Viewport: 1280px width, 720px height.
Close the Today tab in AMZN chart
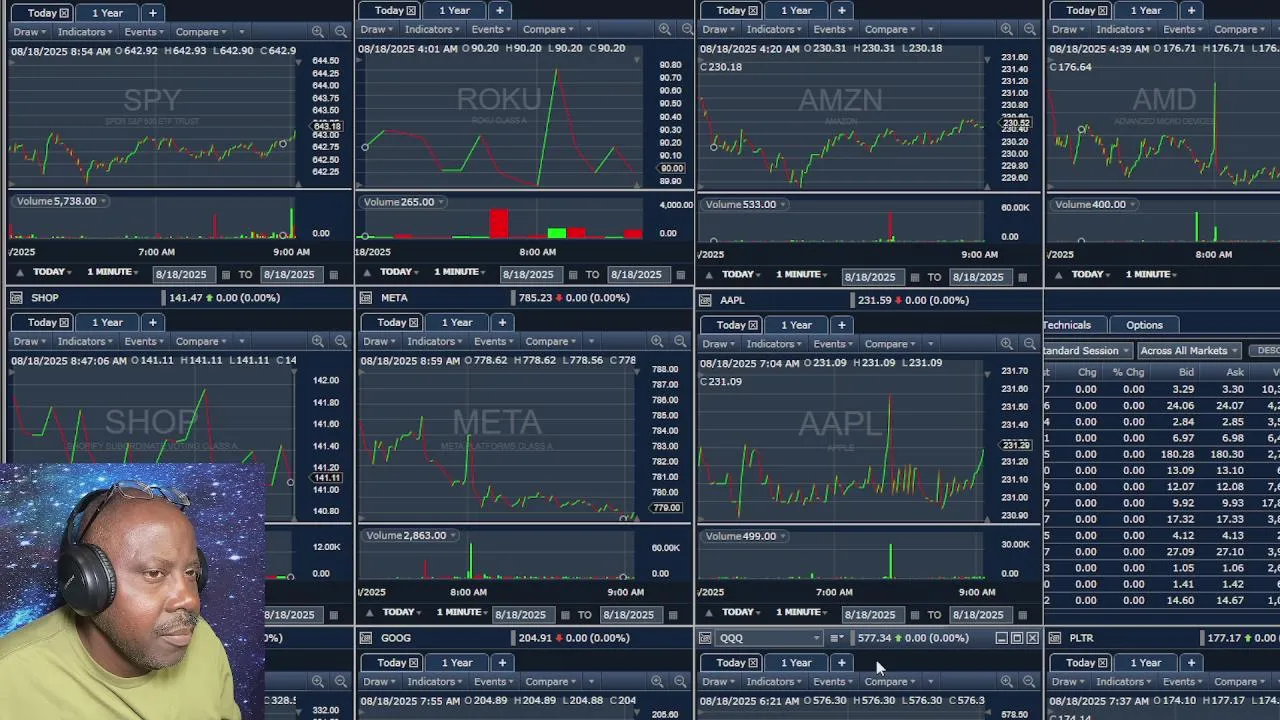coord(753,10)
